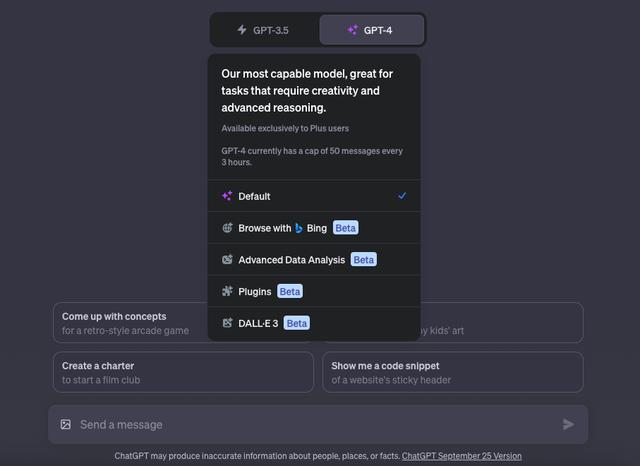Select the Default model option checkmark
The image size is (640, 466).
(x=402, y=196)
